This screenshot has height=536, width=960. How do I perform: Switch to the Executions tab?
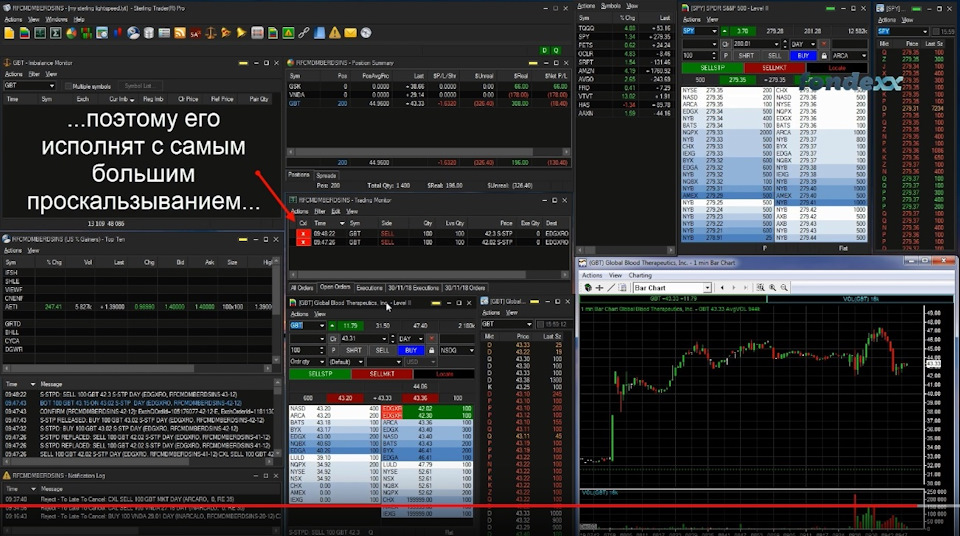coord(369,288)
